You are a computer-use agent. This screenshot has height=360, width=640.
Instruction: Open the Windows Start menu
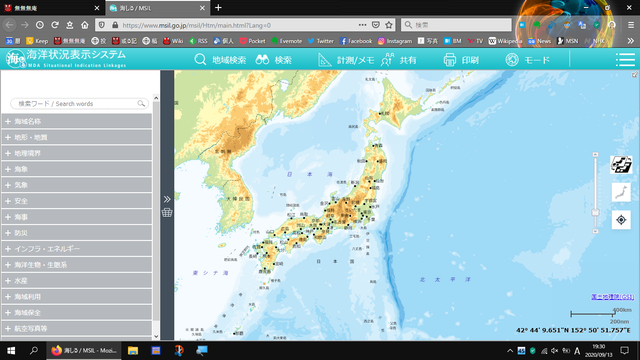[11, 350]
